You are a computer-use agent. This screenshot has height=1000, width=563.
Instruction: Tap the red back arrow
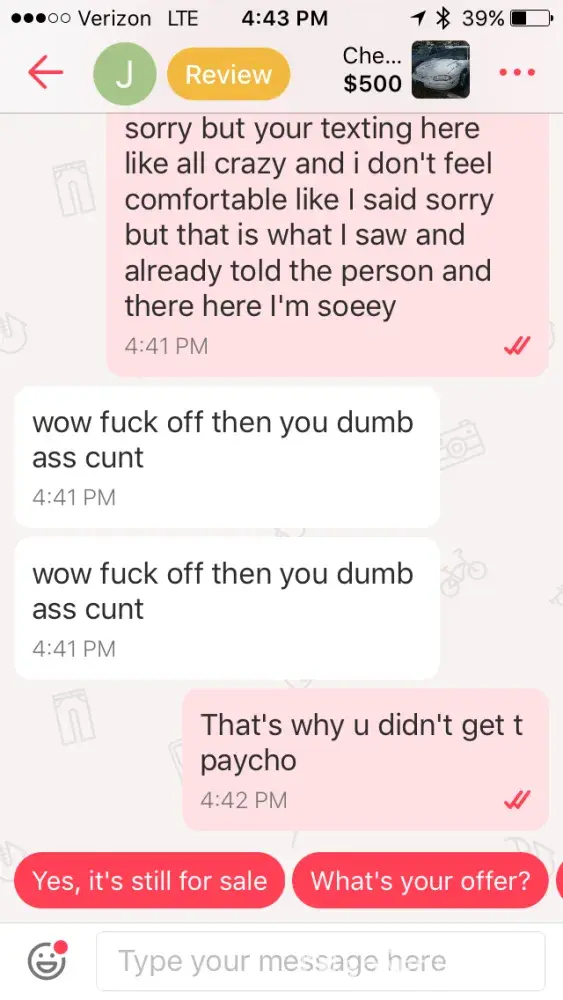46,71
